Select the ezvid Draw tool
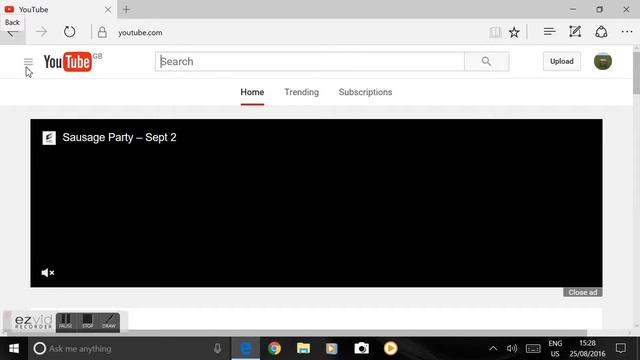The width and height of the screenshot is (640, 360). 109,322
